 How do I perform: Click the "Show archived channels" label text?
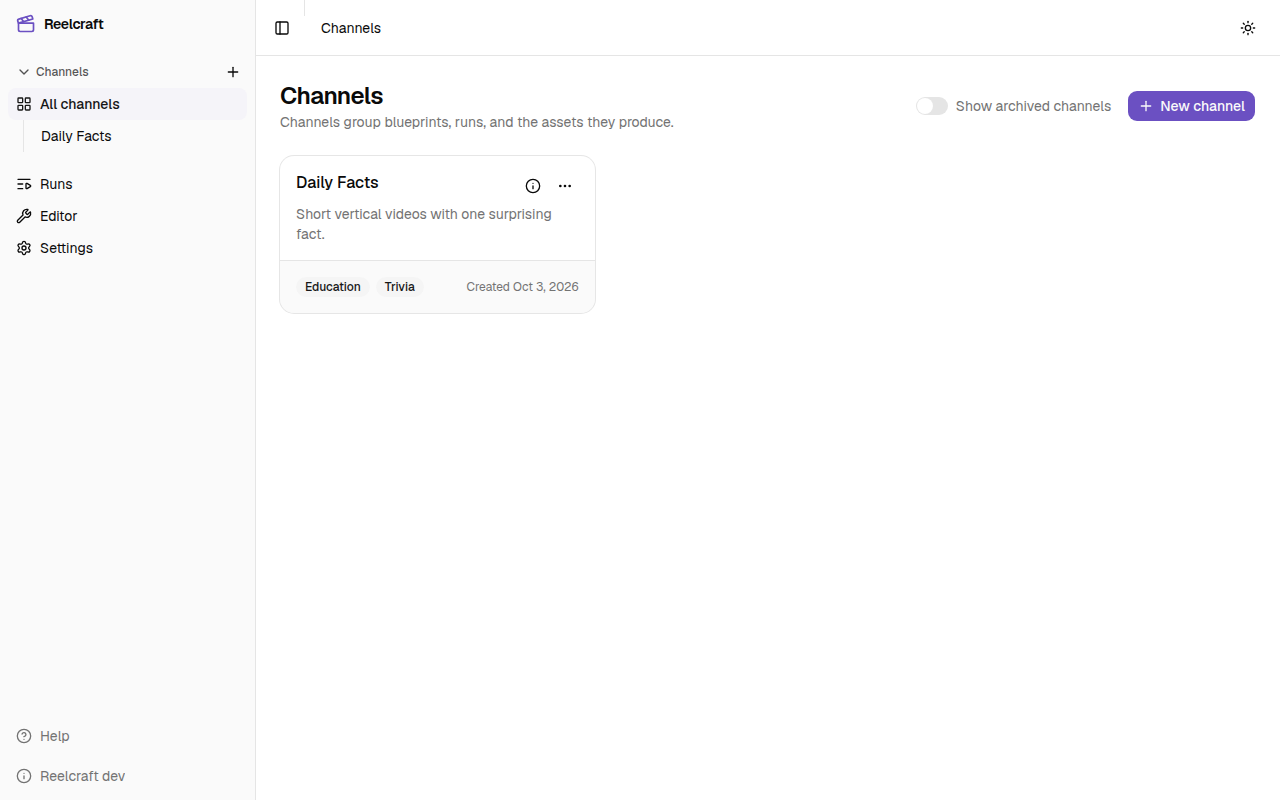[1033, 106]
